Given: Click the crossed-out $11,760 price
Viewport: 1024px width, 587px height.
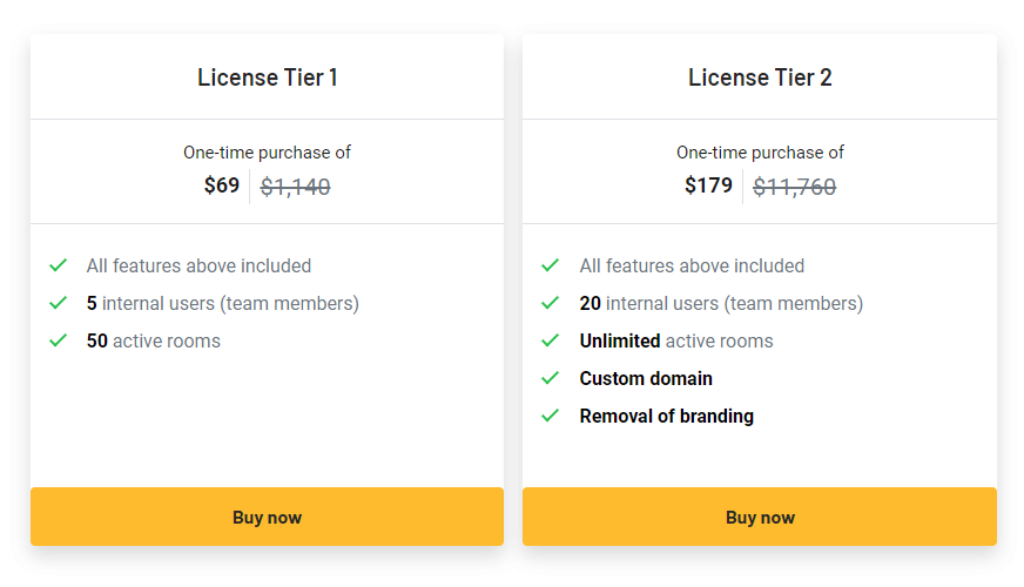Looking at the screenshot, I should [x=794, y=187].
